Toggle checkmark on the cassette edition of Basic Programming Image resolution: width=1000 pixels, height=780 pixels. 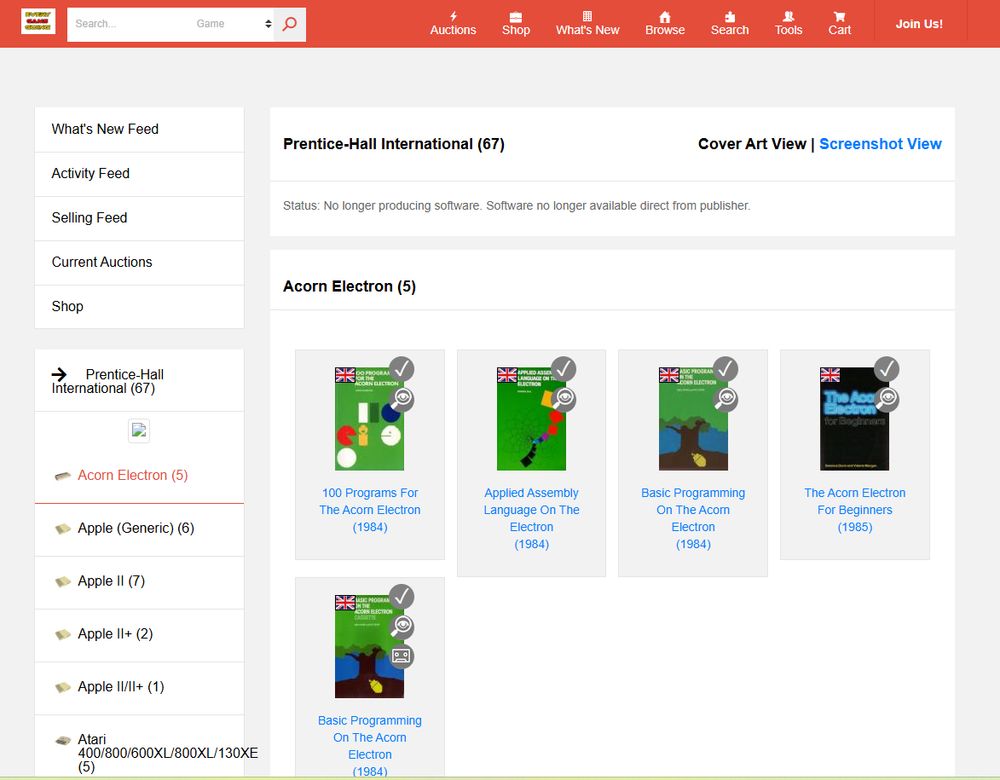[402, 596]
